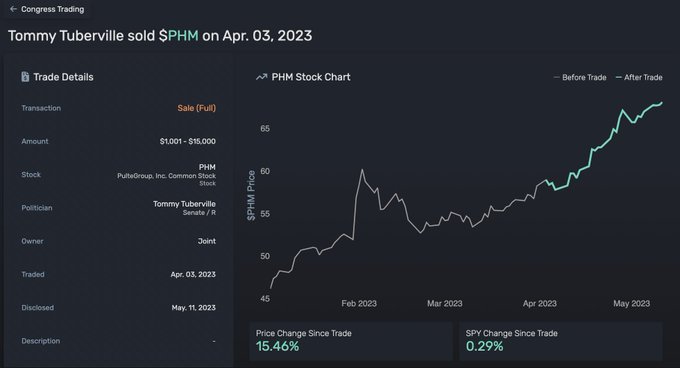This screenshot has height=368, width=680.
Task: Click the disclosed date May. 11, 2023
Action: pyautogui.click(x=193, y=308)
